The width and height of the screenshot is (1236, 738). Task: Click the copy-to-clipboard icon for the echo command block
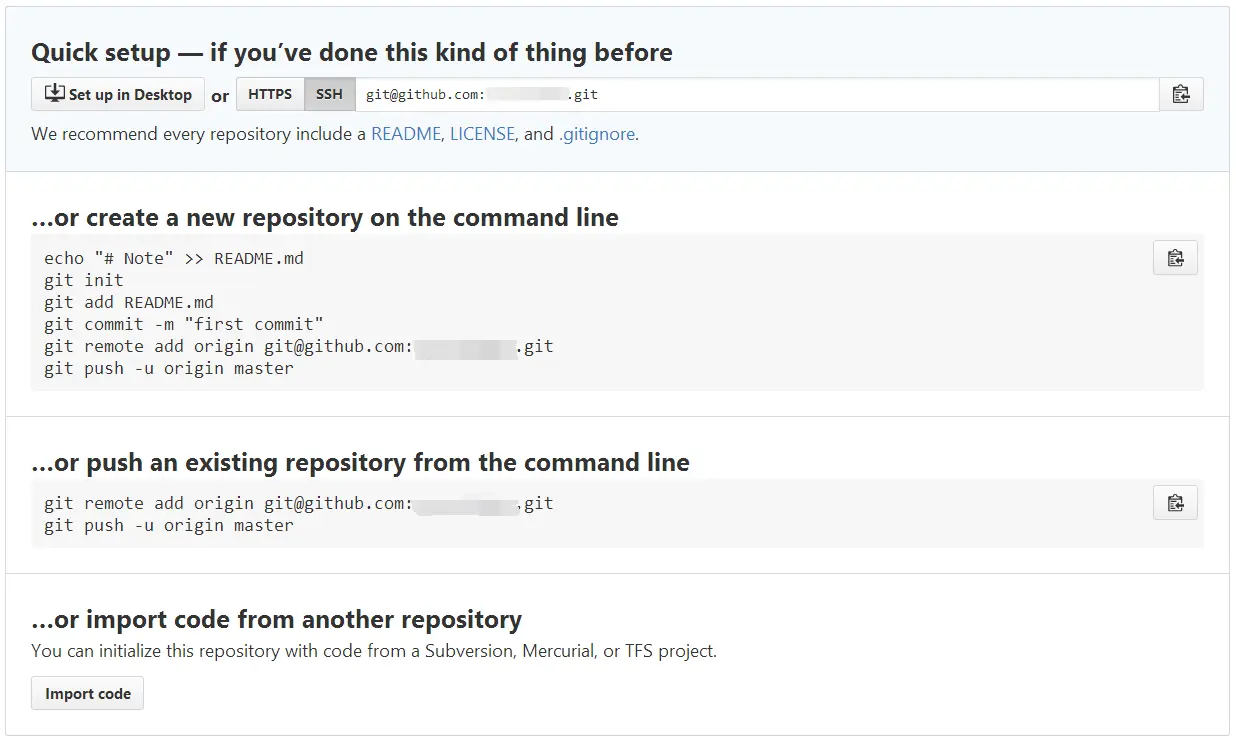tap(1175, 257)
